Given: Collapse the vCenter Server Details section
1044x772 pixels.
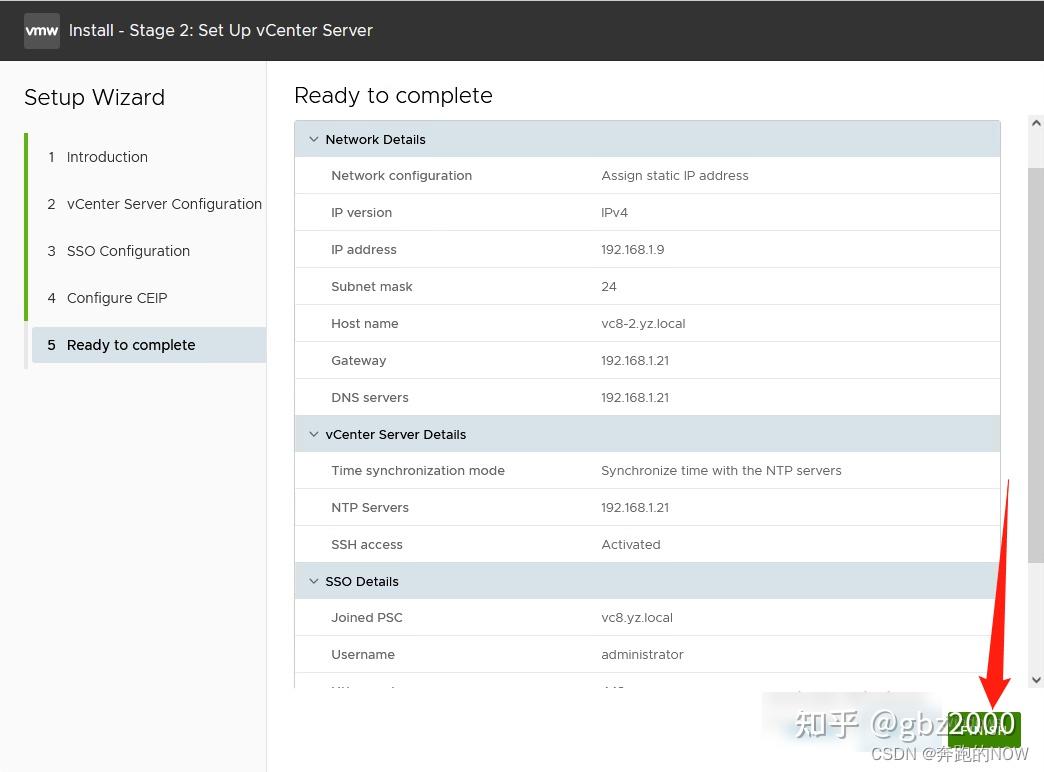Looking at the screenshot, I should pyautogui.click(x=314, y=435).
